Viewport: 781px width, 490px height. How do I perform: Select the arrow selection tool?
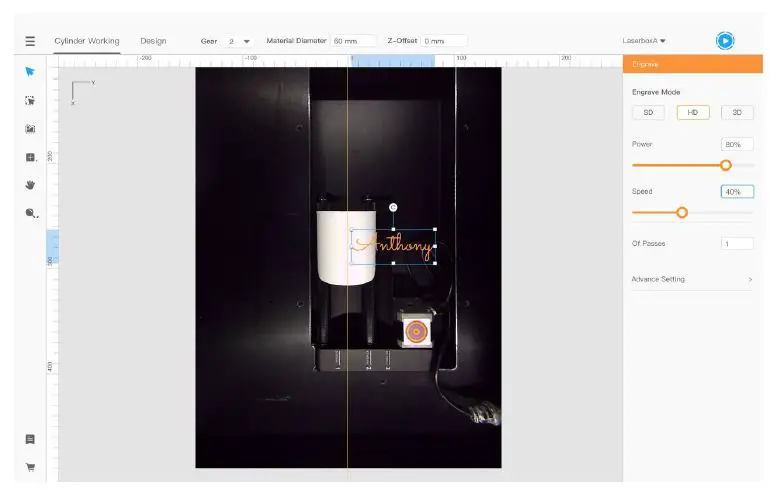click(30, 71)
